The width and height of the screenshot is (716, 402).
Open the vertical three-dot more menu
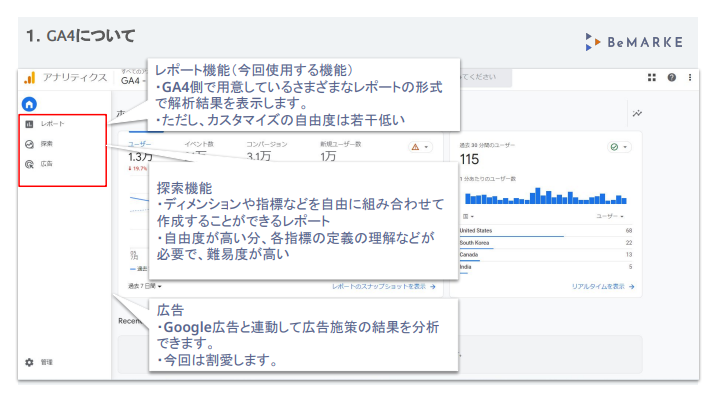(690, 78)
